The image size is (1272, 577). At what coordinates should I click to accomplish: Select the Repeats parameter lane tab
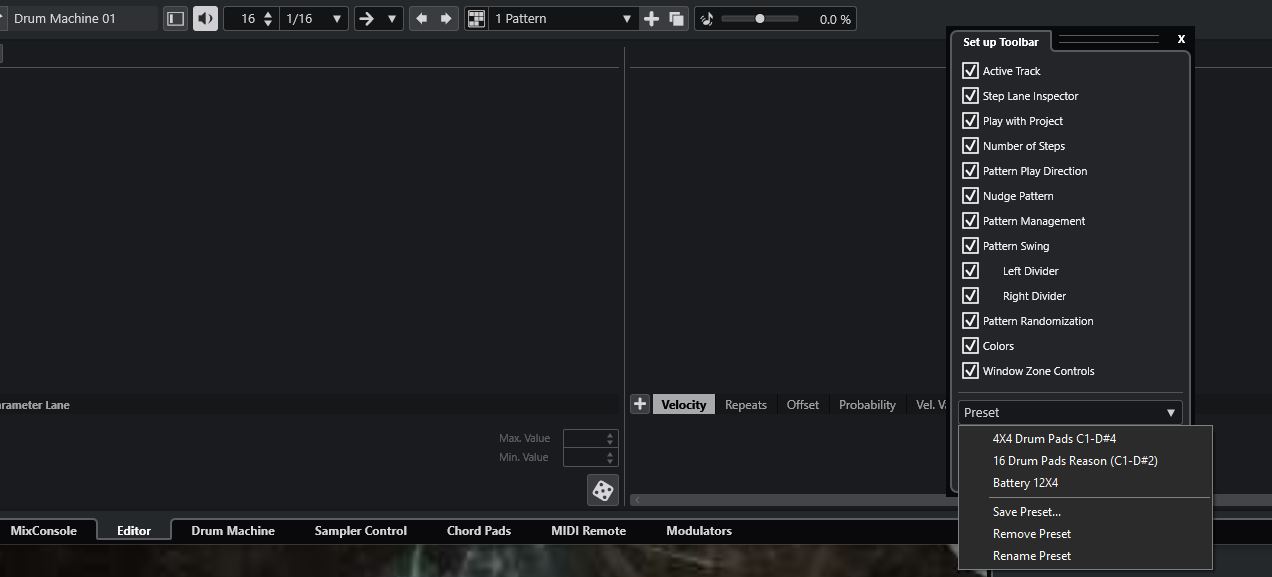click(746, 404)
